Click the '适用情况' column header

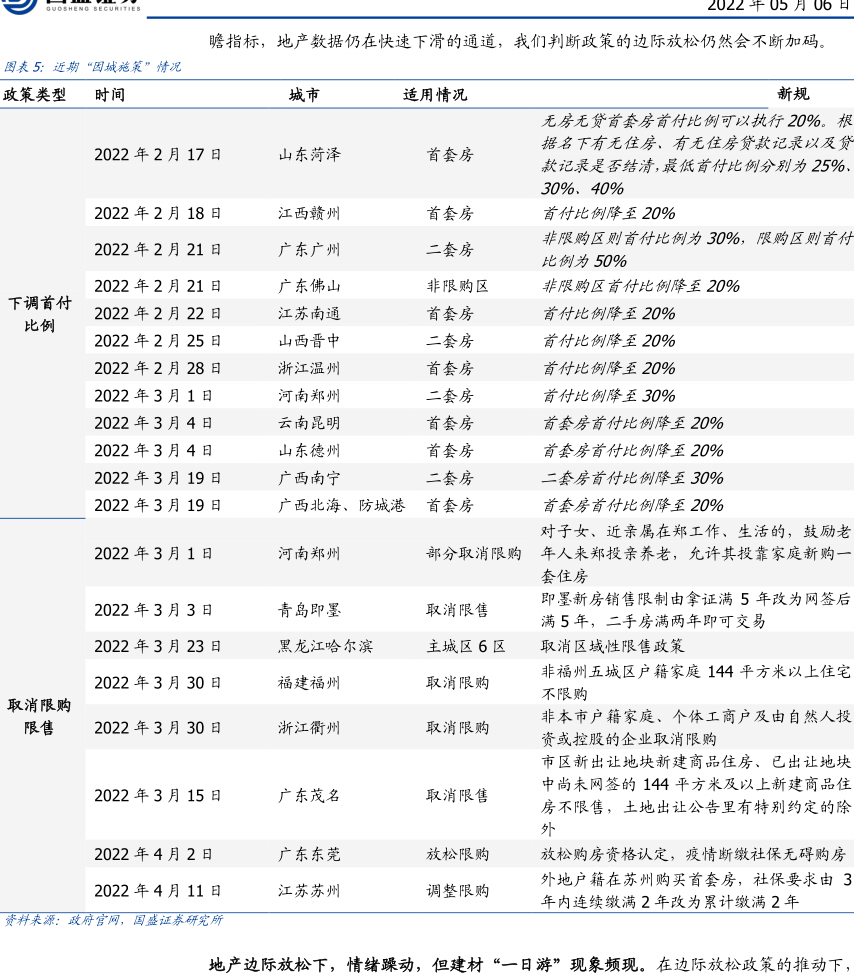coord(435,95)
